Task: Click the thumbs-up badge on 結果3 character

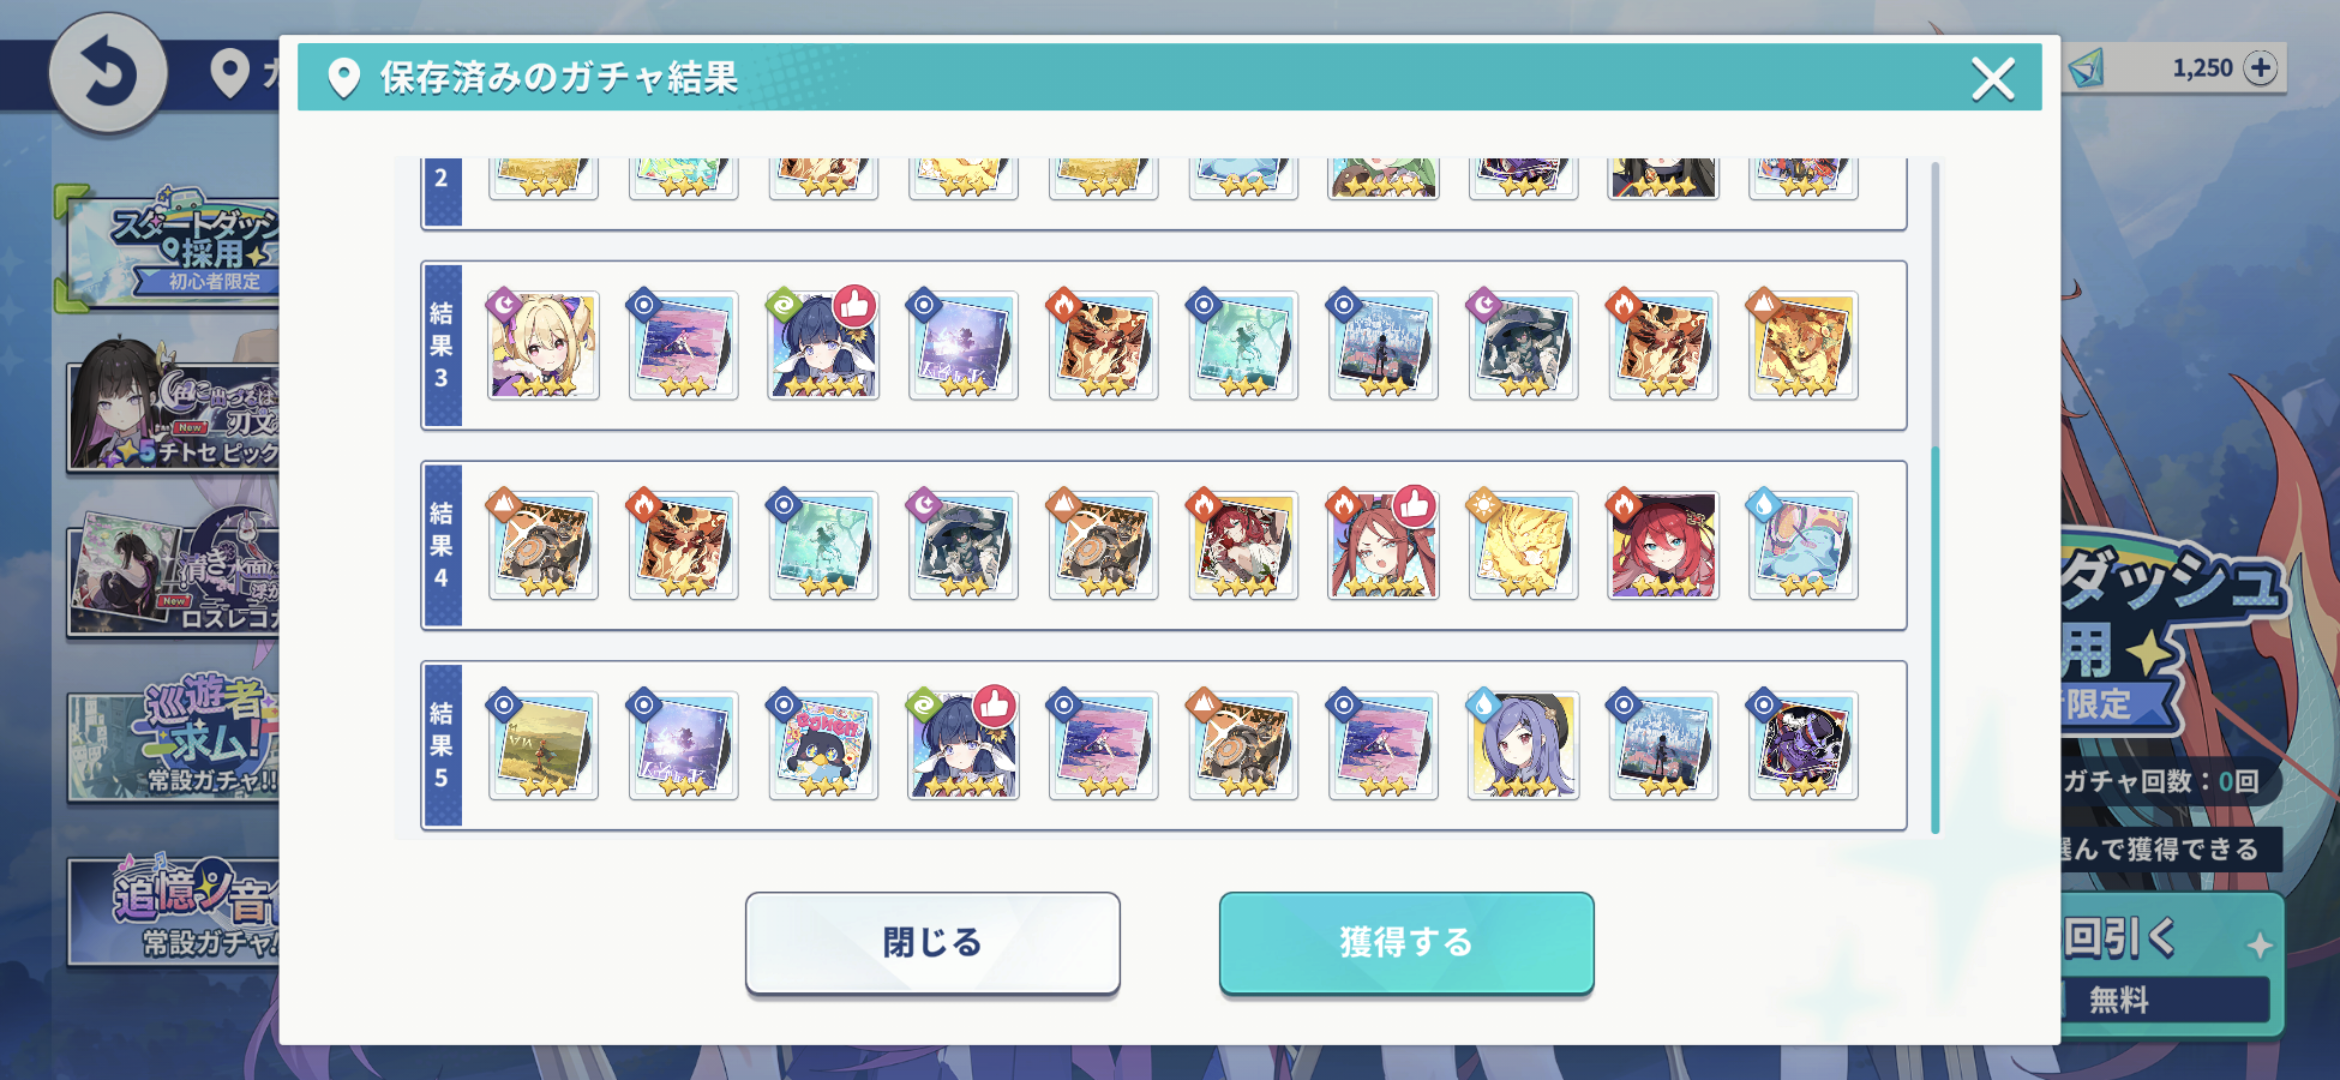Action: pyautogui.click(x=855, y=306)
